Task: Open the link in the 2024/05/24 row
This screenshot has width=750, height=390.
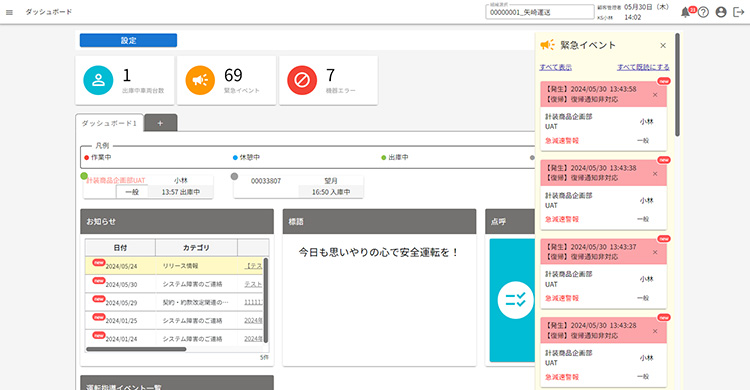Action: point(254,266)
